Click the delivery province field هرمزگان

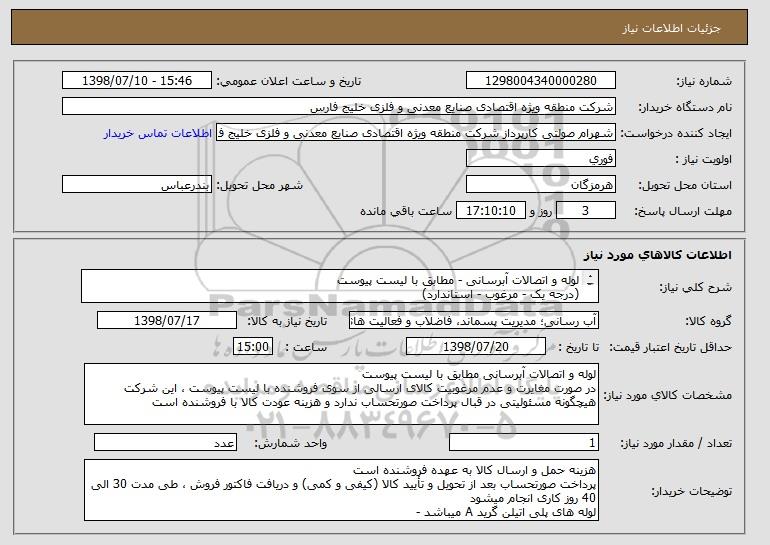(x=541, y=185)
